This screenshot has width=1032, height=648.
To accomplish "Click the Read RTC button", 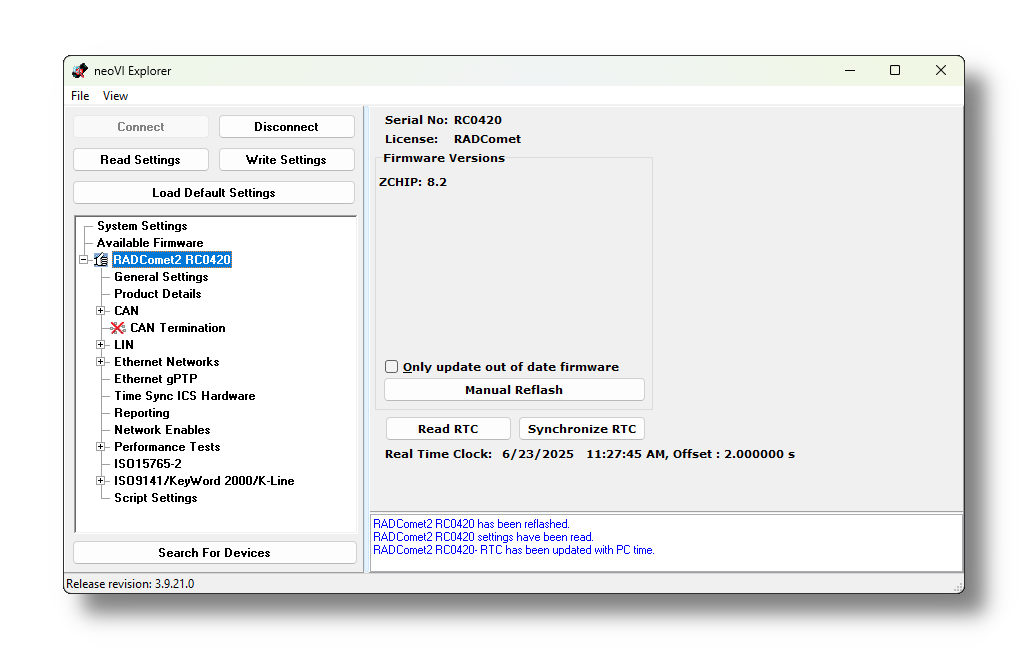I will click(x=448, y=429).
